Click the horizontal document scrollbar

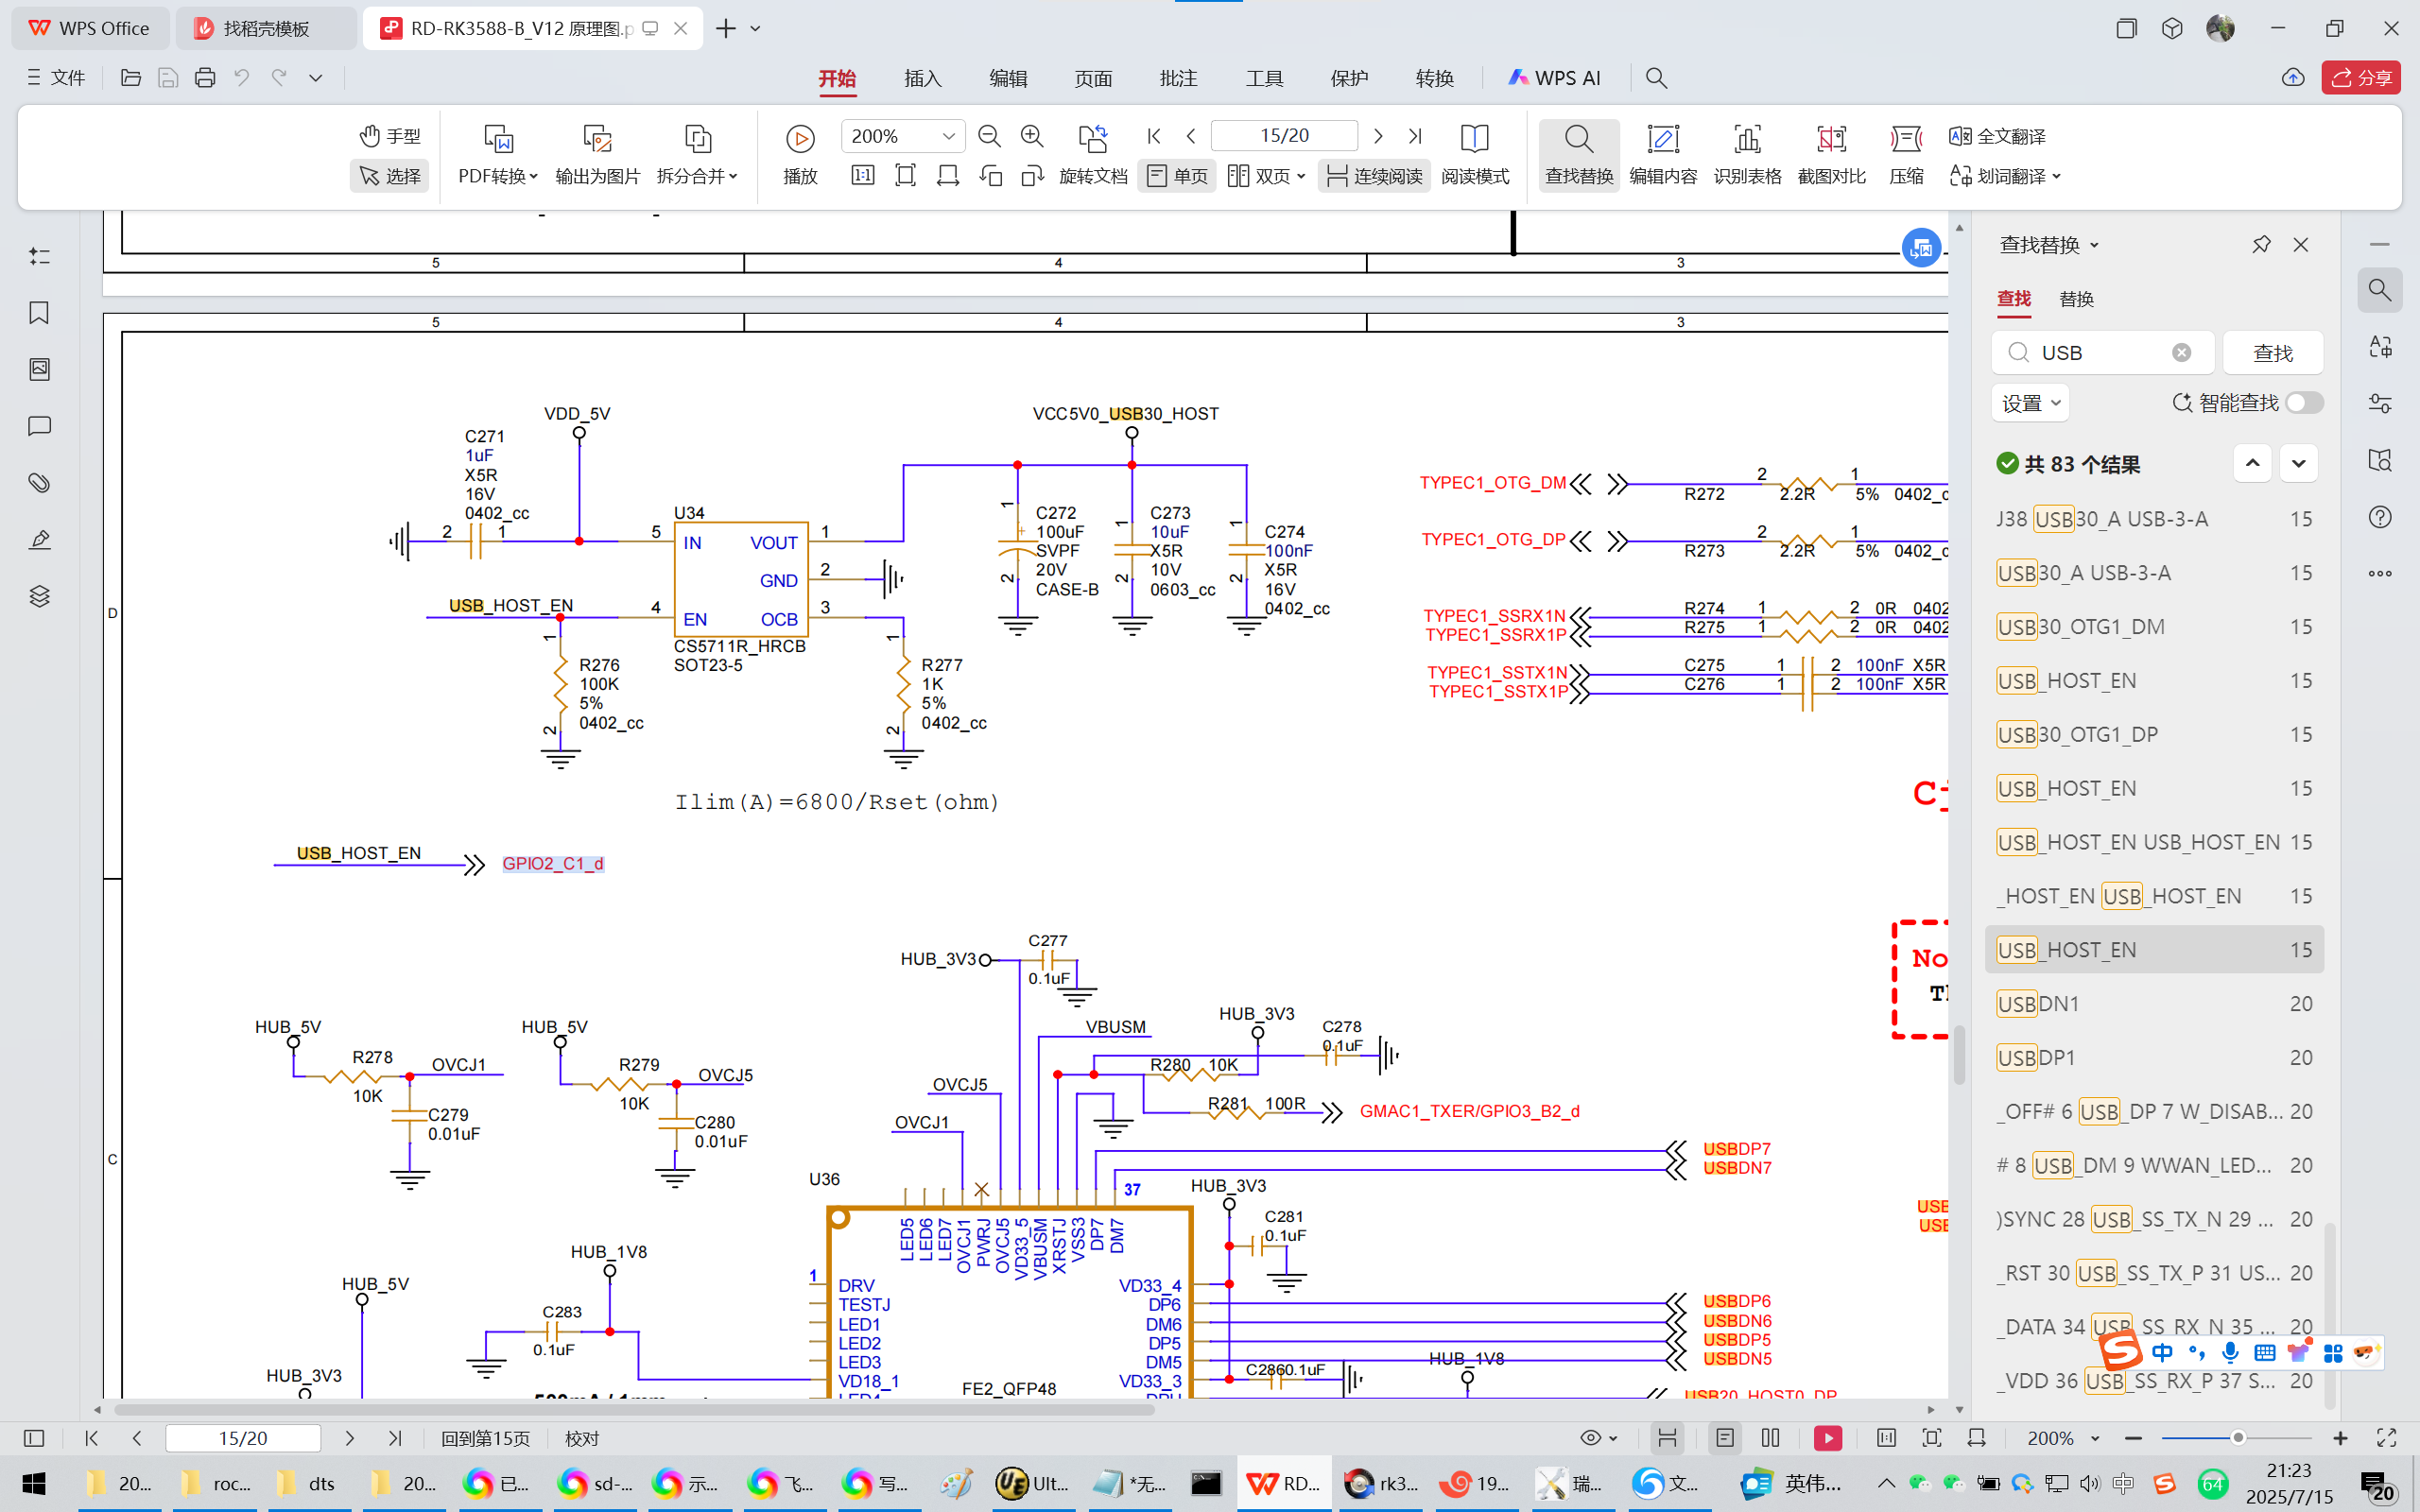634,1409
